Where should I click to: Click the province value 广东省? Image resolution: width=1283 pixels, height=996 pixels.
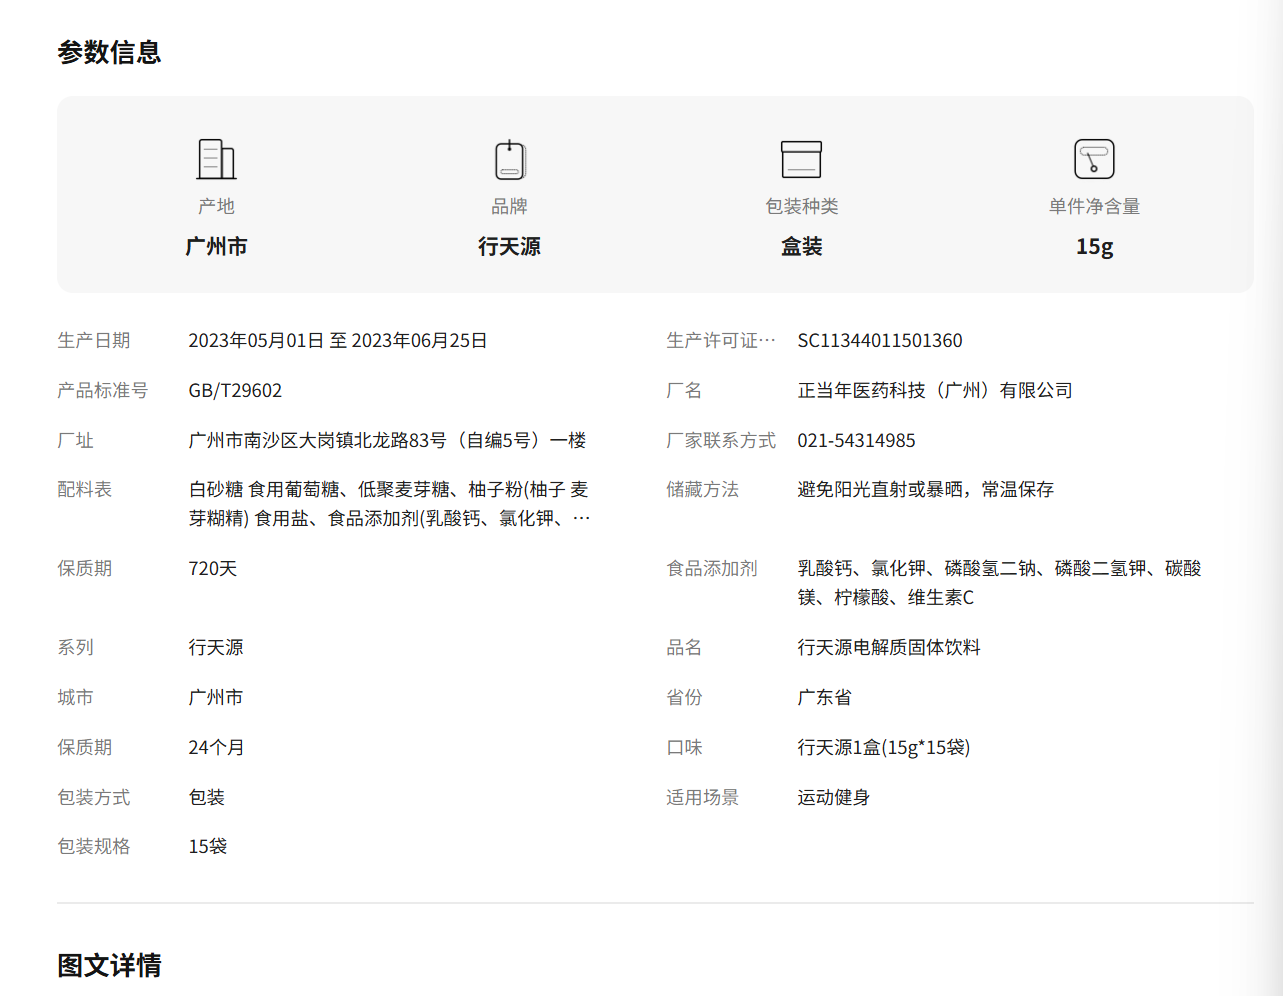825,698
